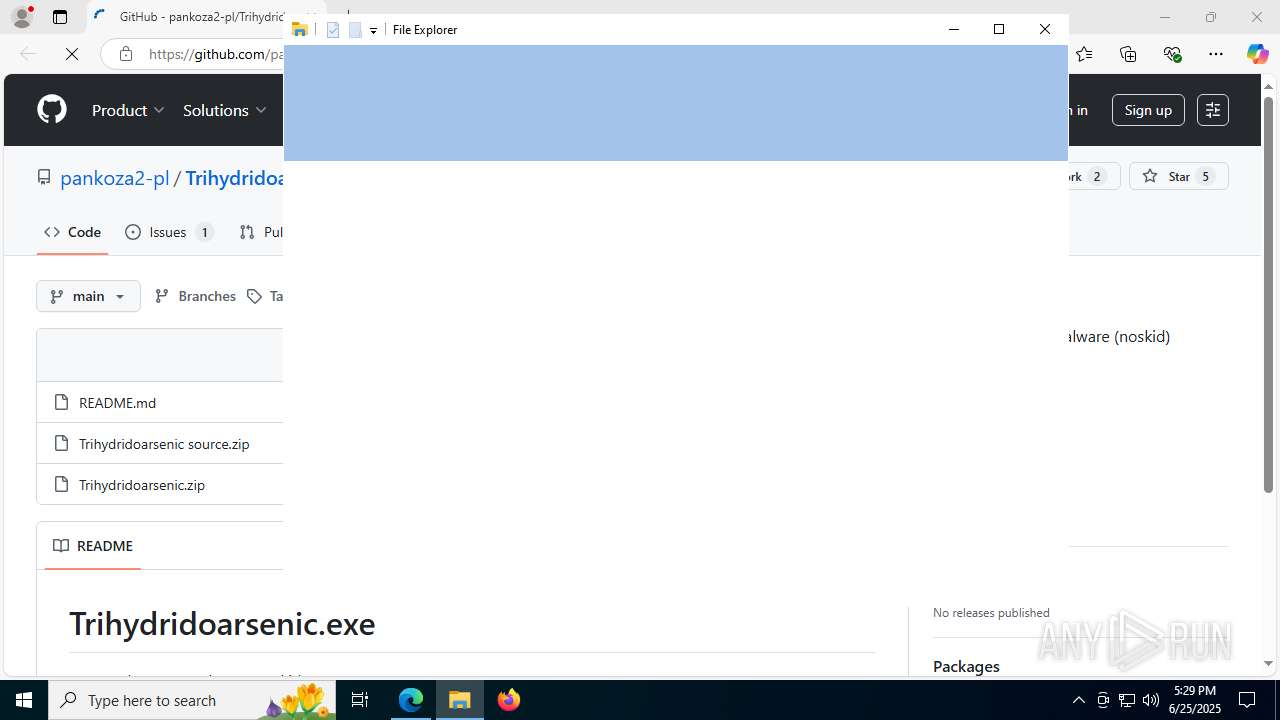The image size is (1280, 720).
Task: Open the GitHub appearance settings icon button
Action: [1212, 110]
